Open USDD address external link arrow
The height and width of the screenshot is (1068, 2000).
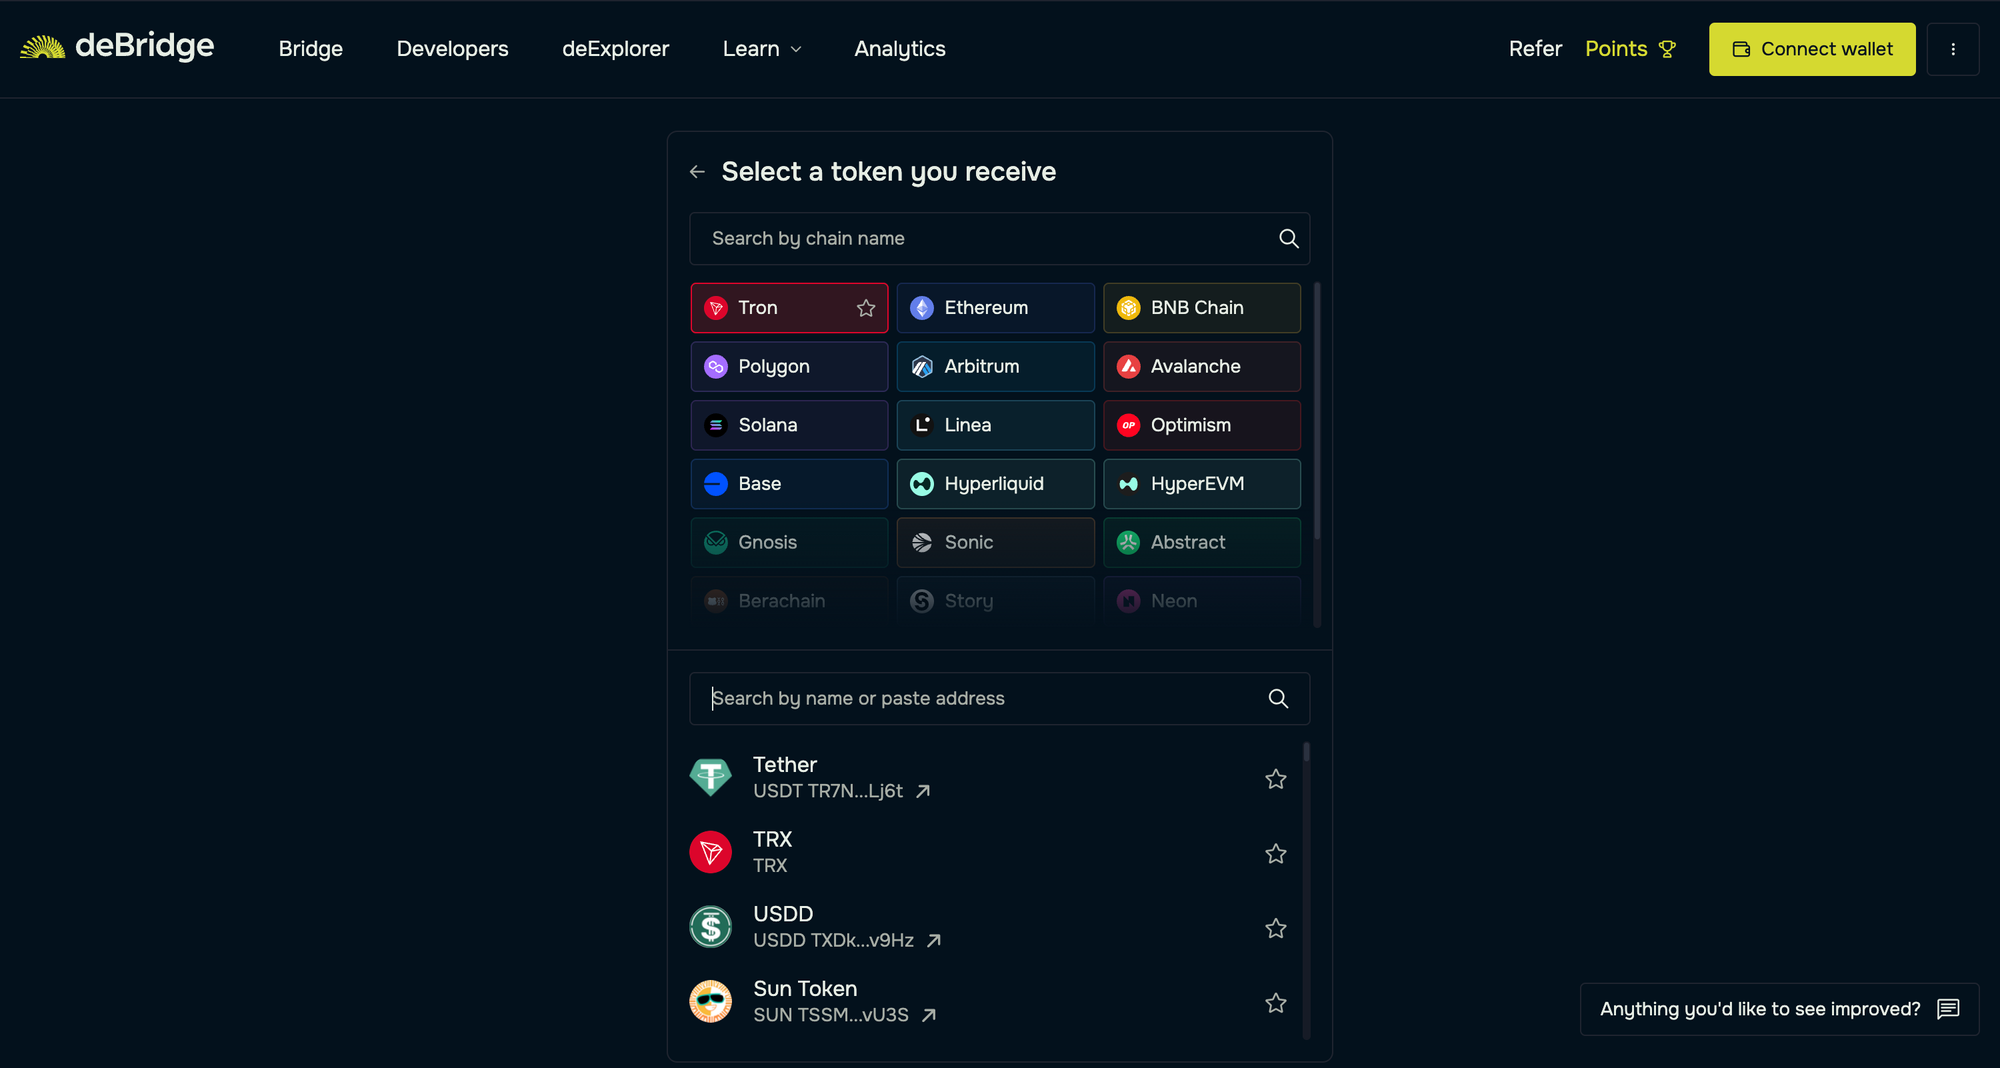tap(933, 941)
